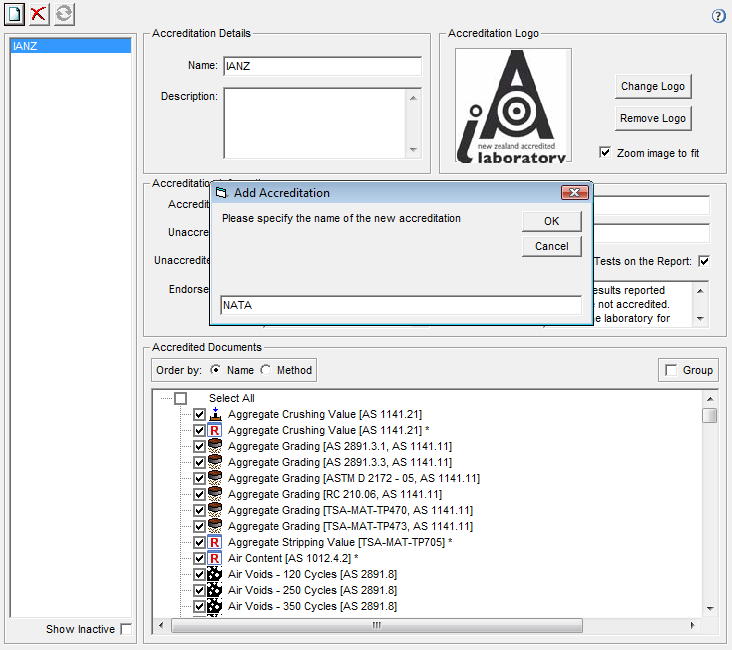Click down arrow of accredited documents scrollbar
Image resolution: width=732 pixels, height=650 pixels.
click(x=709, y=608)
